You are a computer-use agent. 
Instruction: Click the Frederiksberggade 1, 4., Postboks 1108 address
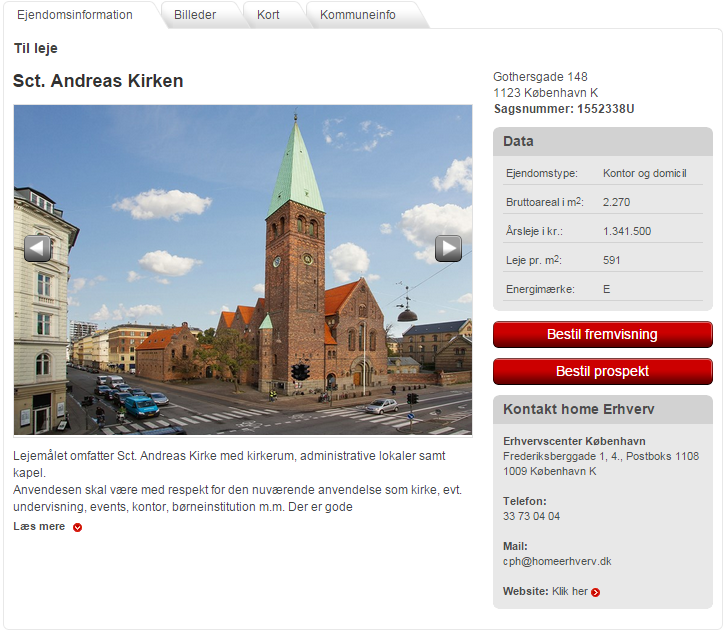pos(601,456)
